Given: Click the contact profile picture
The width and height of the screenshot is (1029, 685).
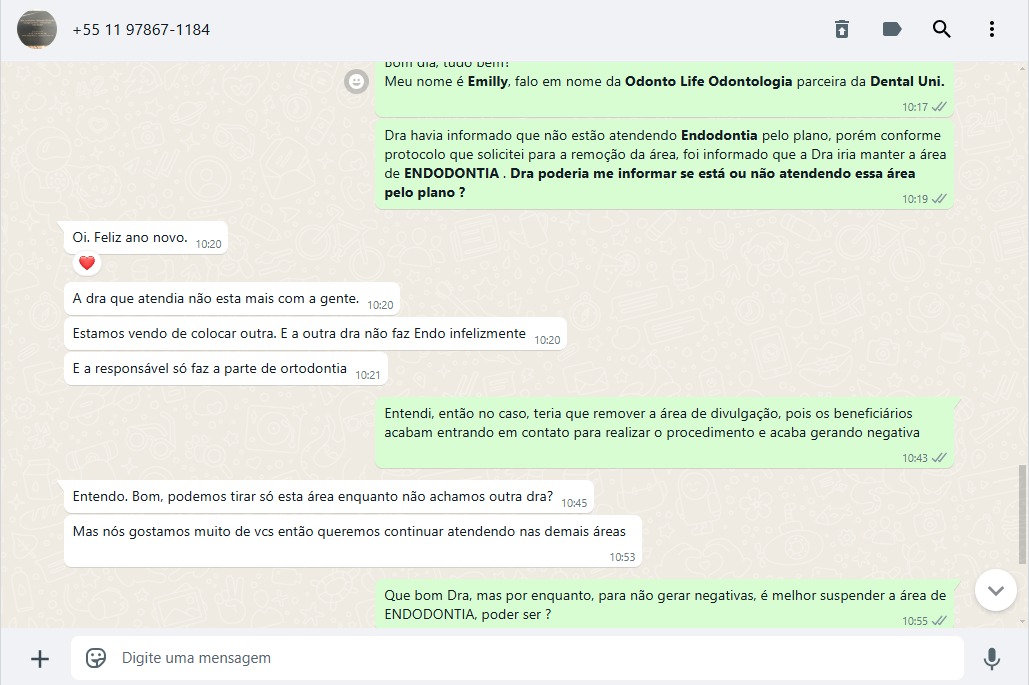Looking at the screenshot, I should [x=37, y=30].
